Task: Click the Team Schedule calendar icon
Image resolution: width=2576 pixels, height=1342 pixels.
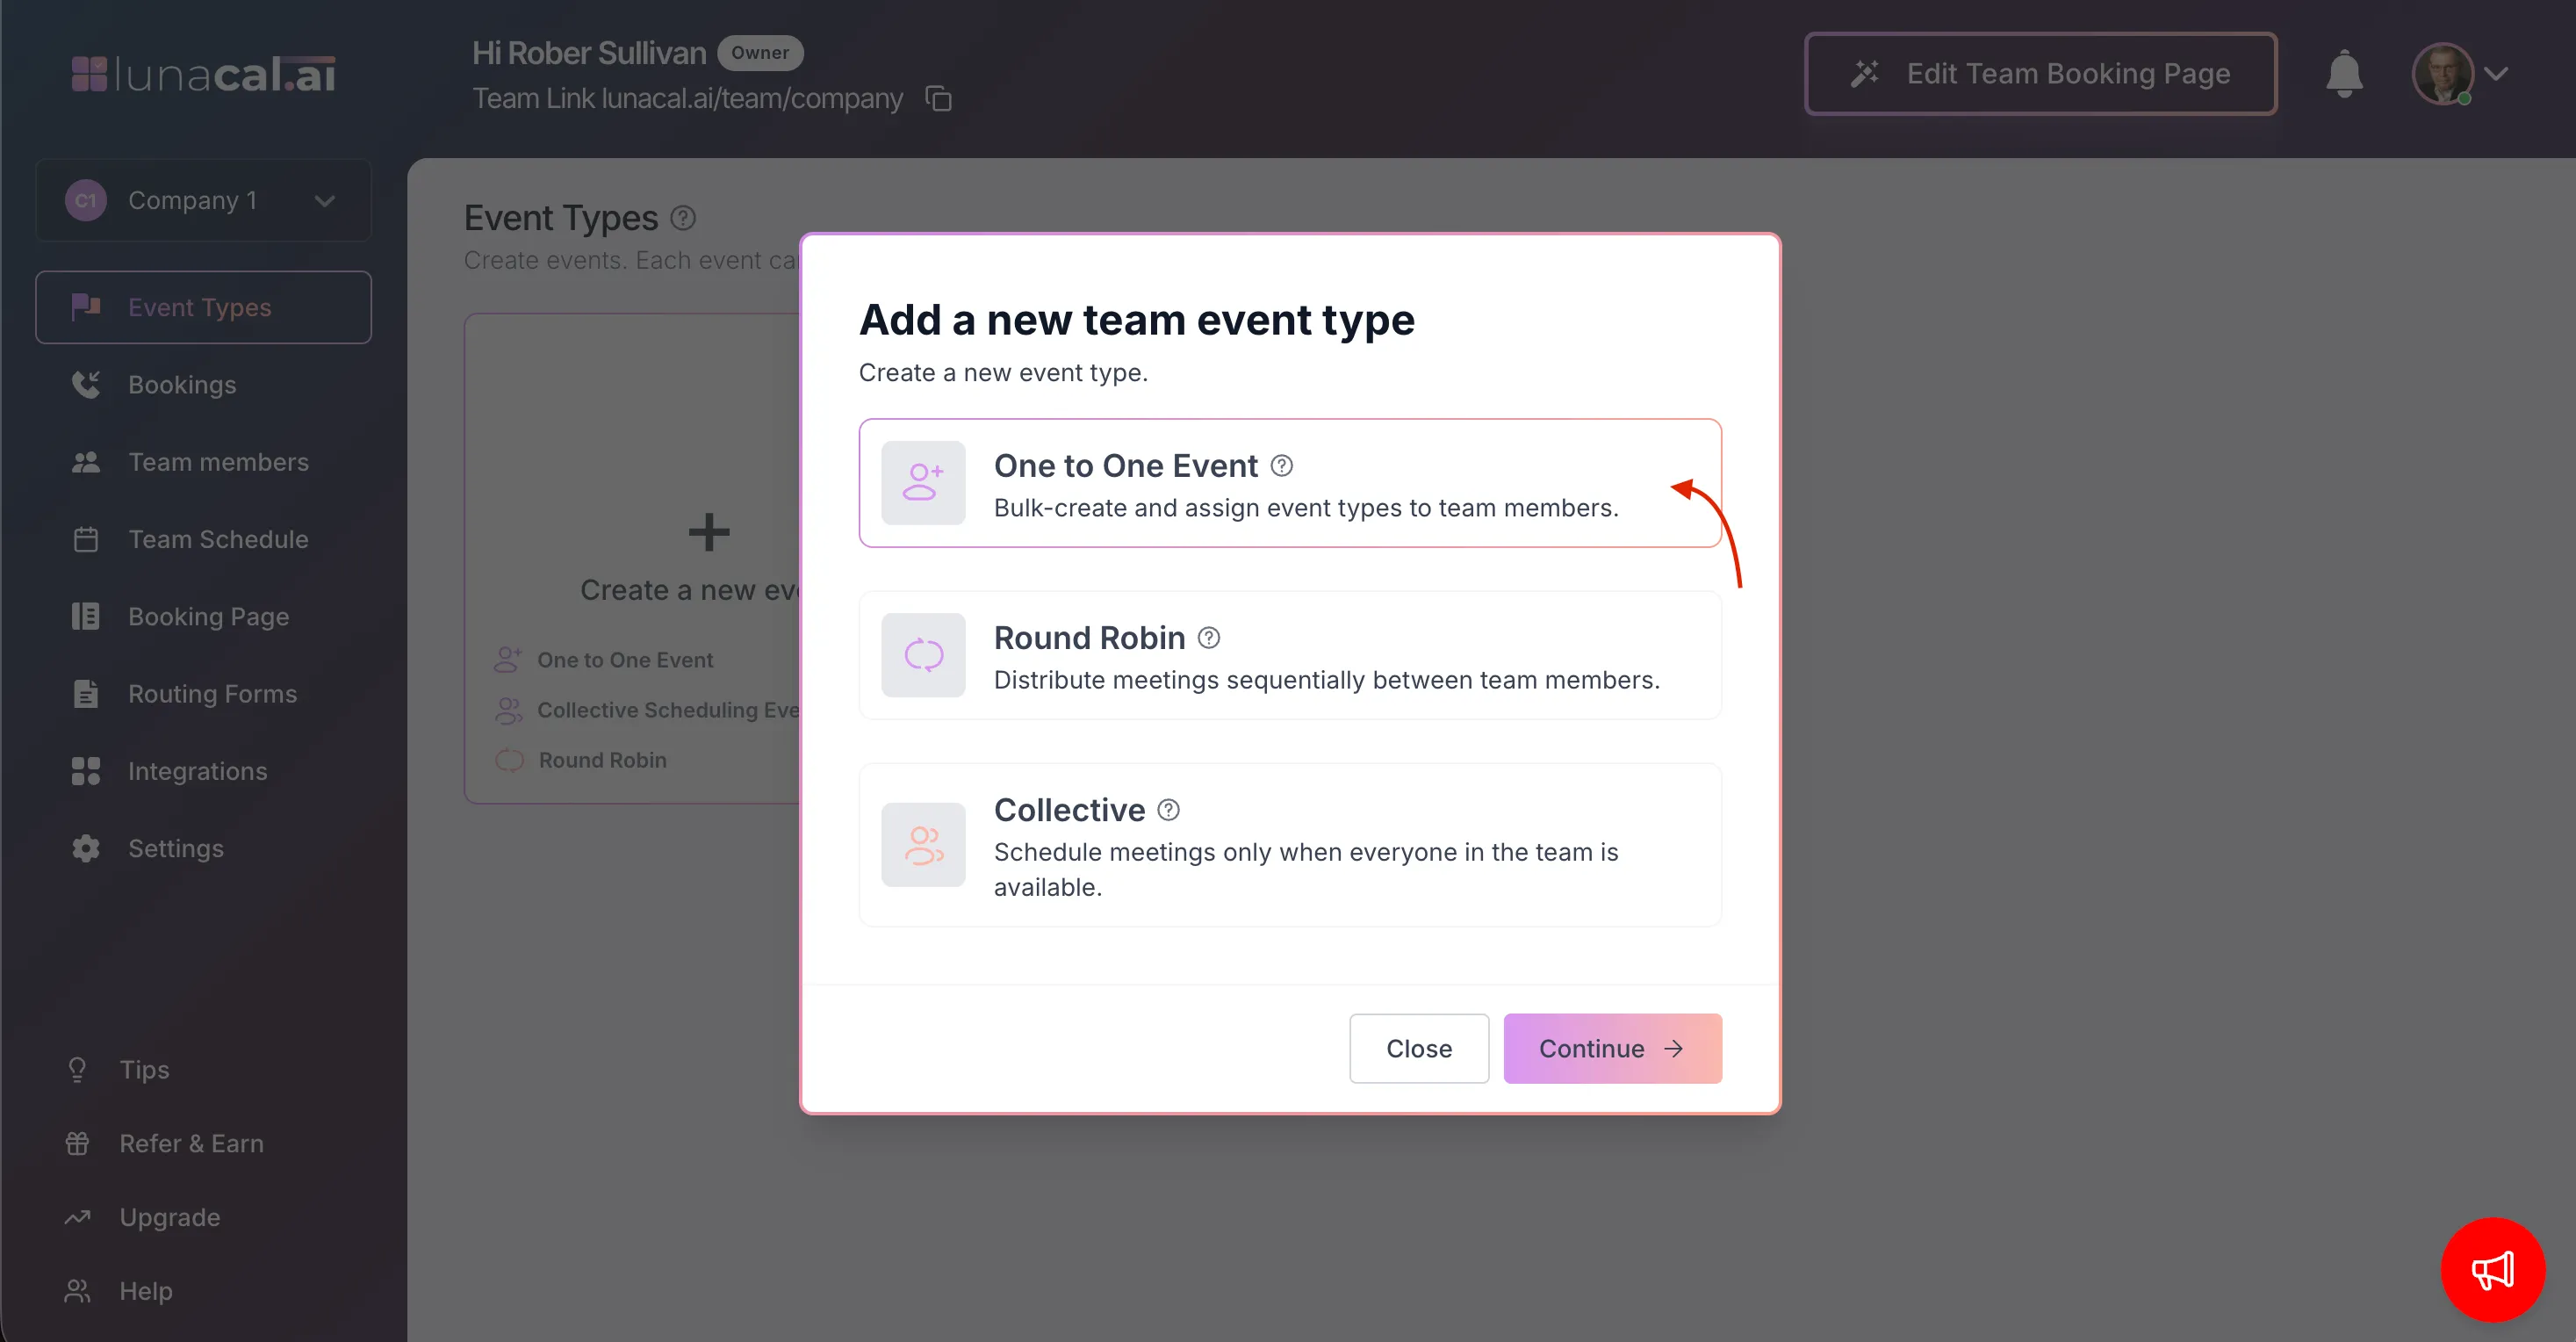Action: (x=86, y=539)
